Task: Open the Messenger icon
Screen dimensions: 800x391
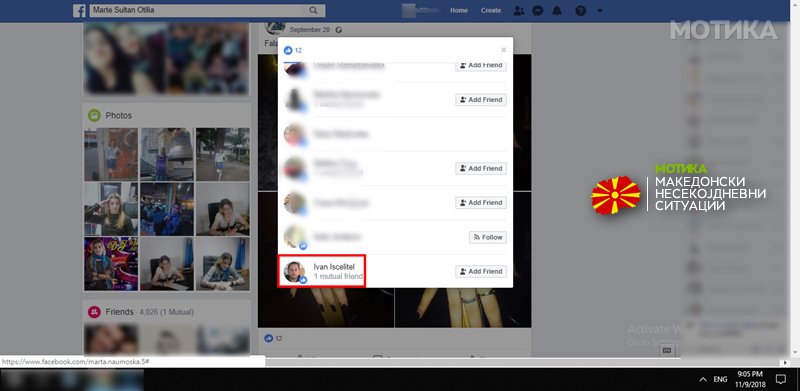Action: [537, 11]
